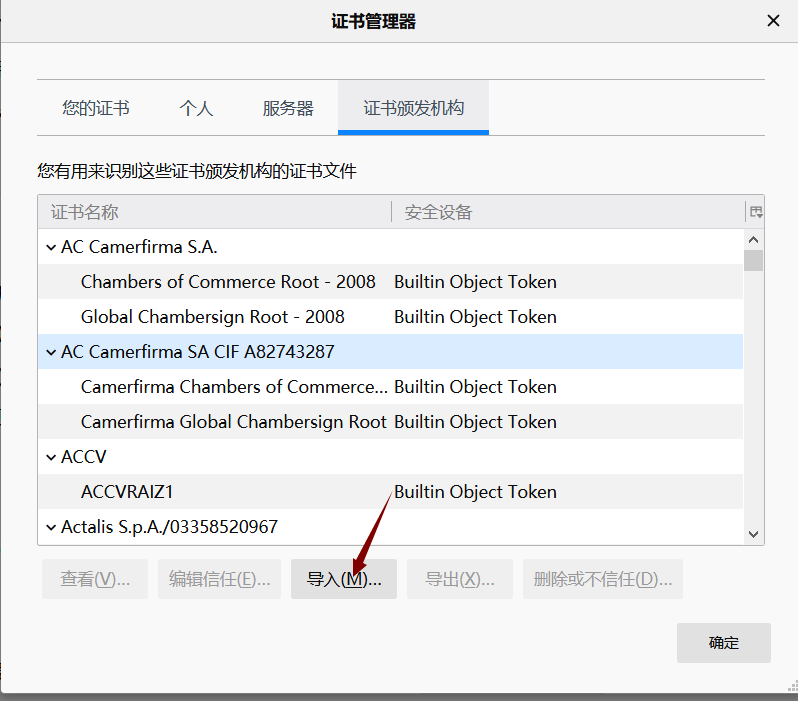Click Builtin Object Token beside Chambers of Commerce Root - 2008

pos(475,282)
